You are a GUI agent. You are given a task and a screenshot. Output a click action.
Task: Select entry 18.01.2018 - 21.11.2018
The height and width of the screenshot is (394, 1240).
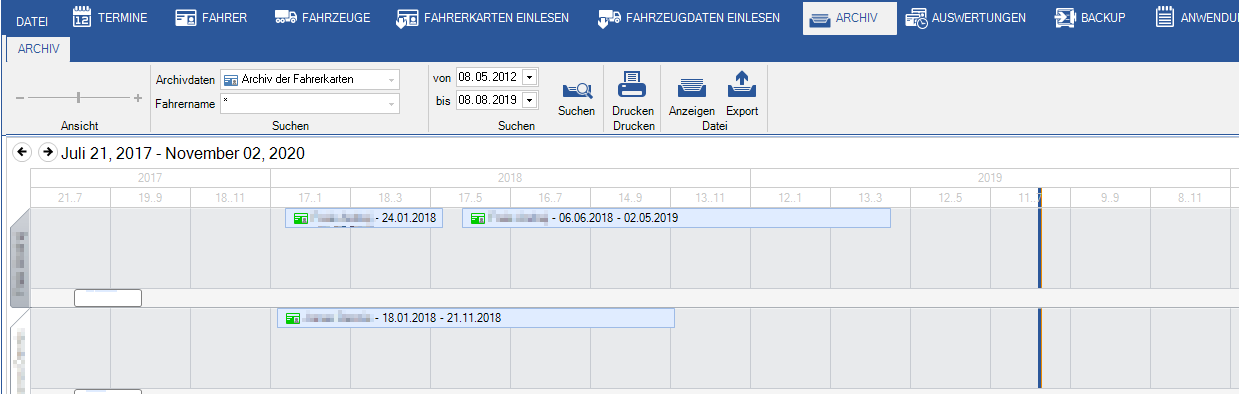[x=476, y=318]
